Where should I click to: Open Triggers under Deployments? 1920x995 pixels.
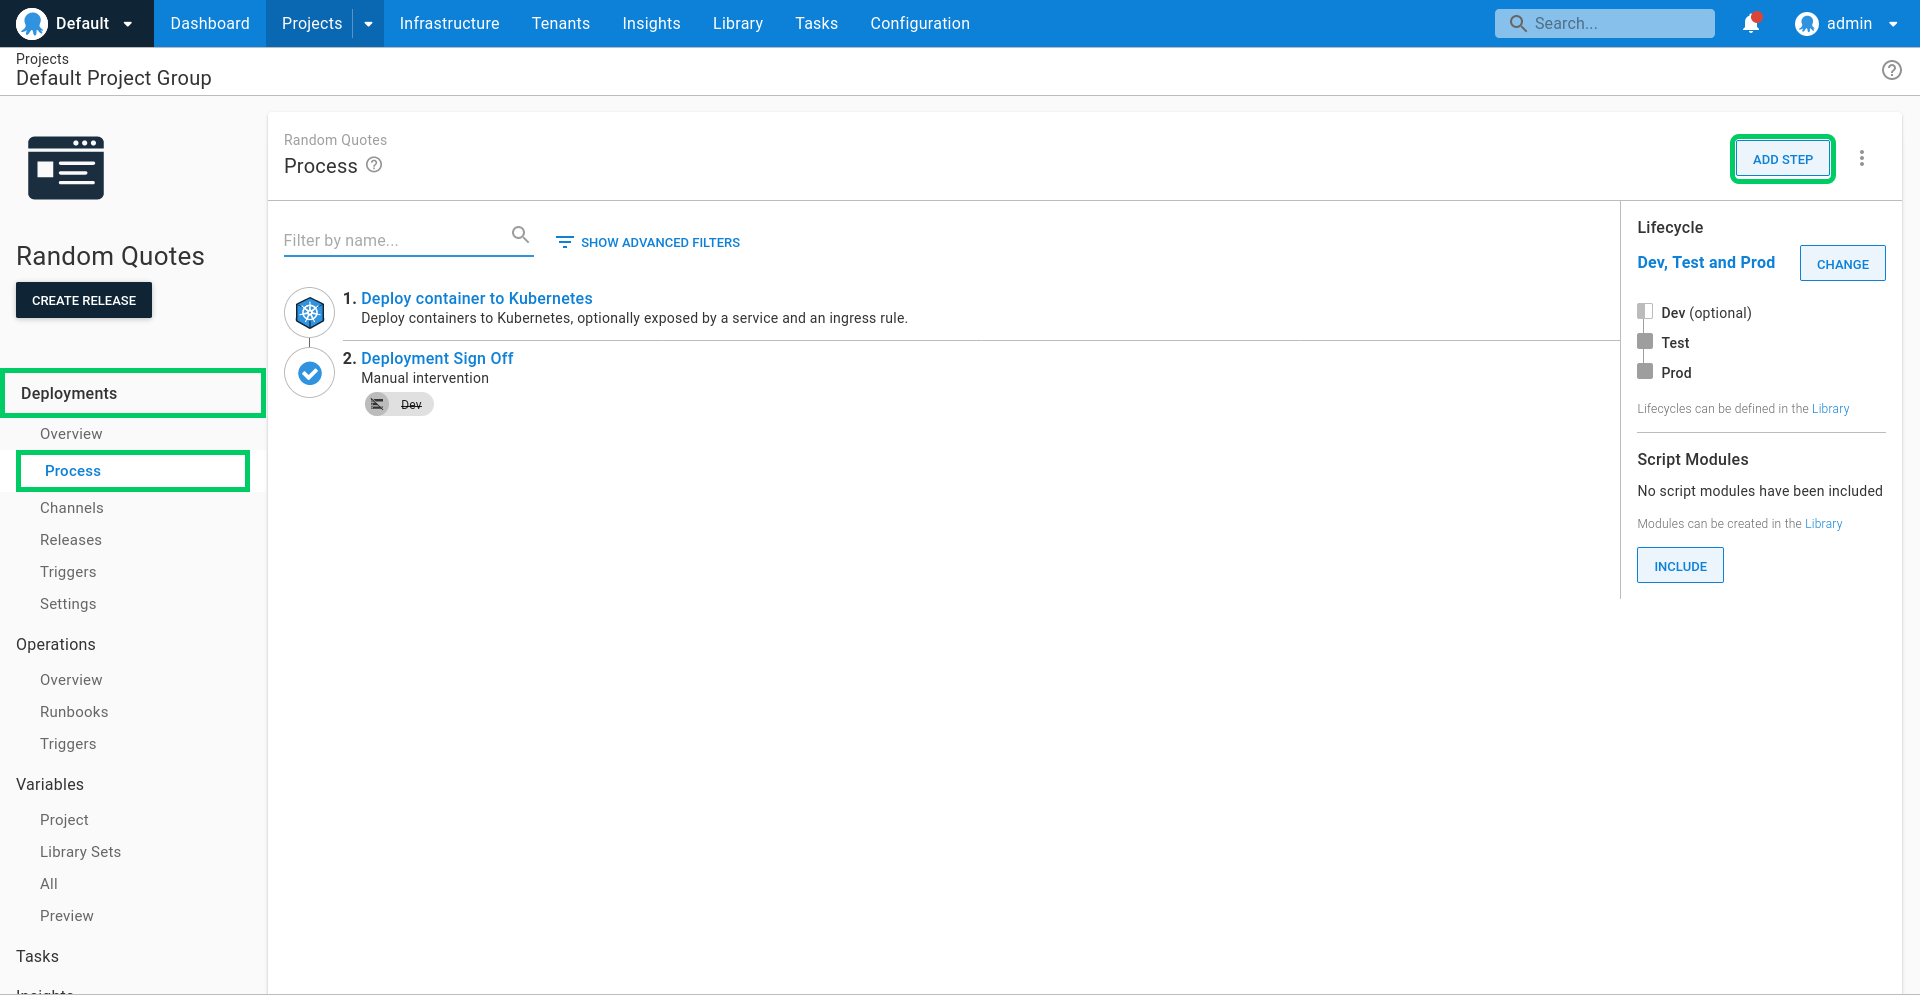point(68,571)
